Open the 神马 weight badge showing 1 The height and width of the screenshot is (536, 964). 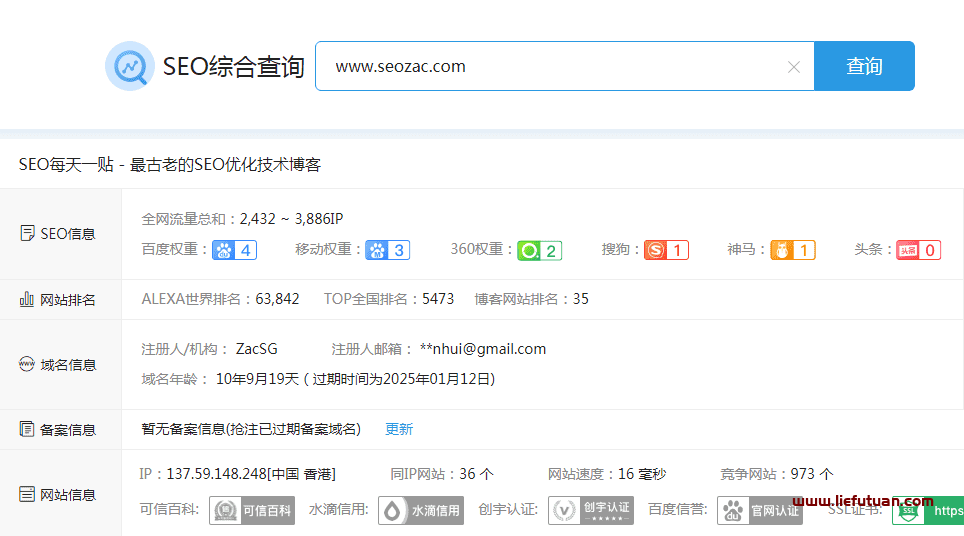(793, 250)
